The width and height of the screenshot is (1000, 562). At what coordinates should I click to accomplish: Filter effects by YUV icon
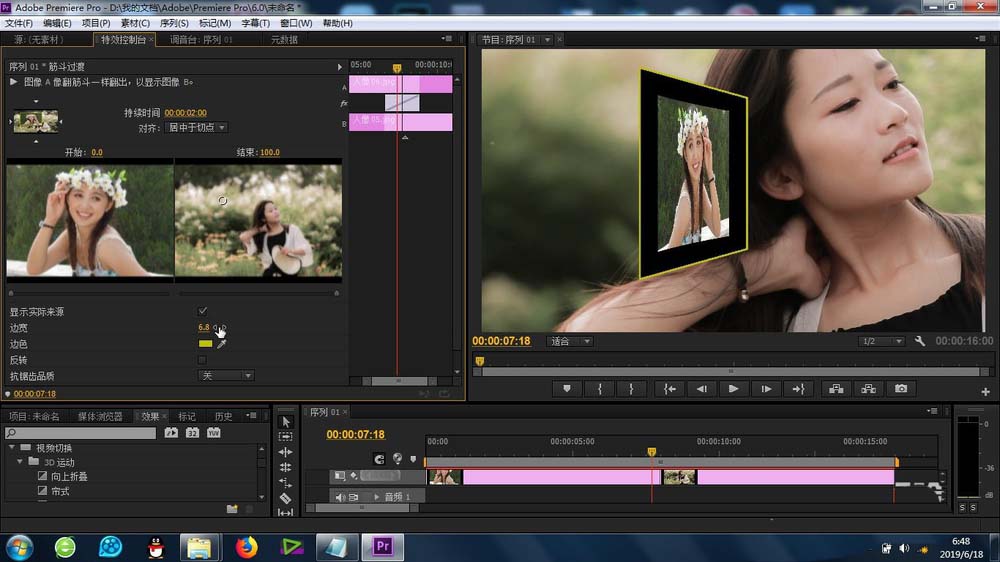[214, 433]
